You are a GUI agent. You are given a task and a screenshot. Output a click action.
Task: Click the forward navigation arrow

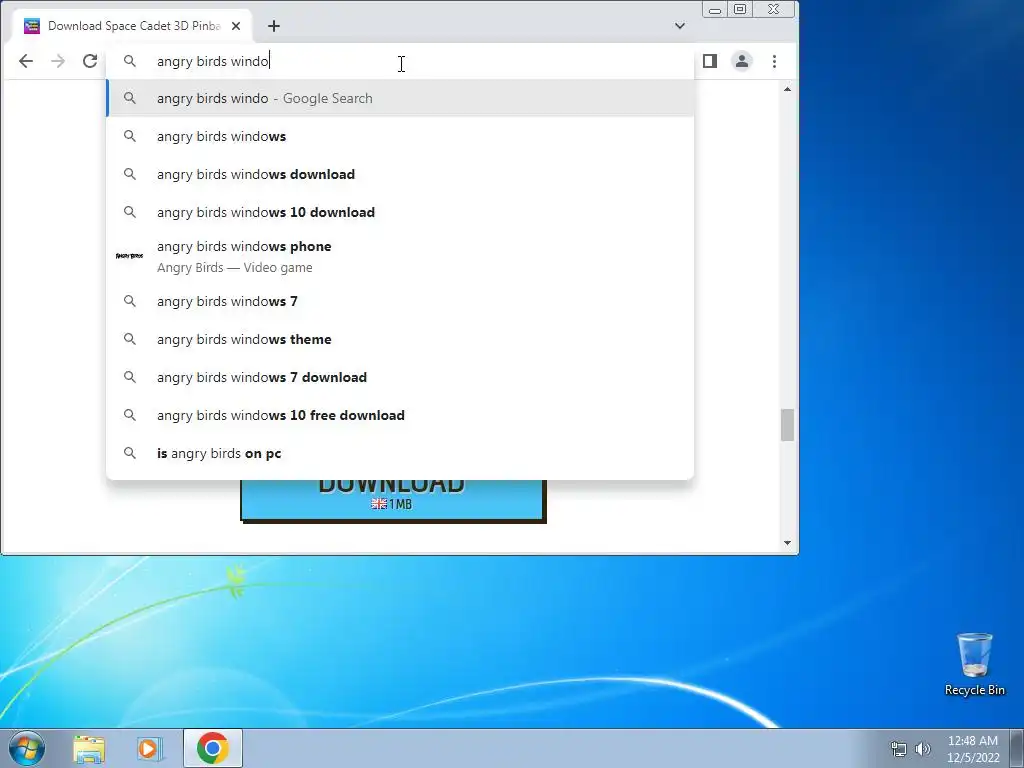click(58, 61)
